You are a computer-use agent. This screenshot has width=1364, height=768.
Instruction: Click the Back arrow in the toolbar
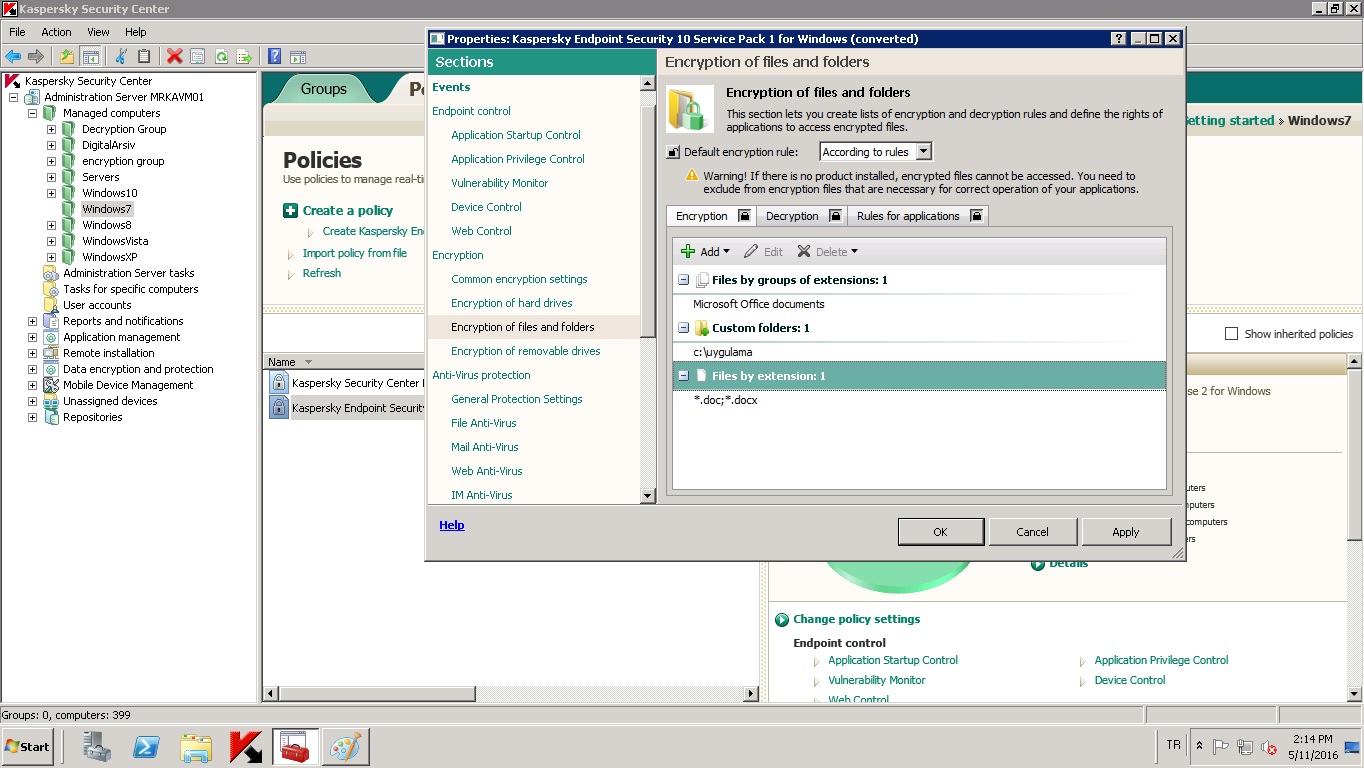pos(13,57)
